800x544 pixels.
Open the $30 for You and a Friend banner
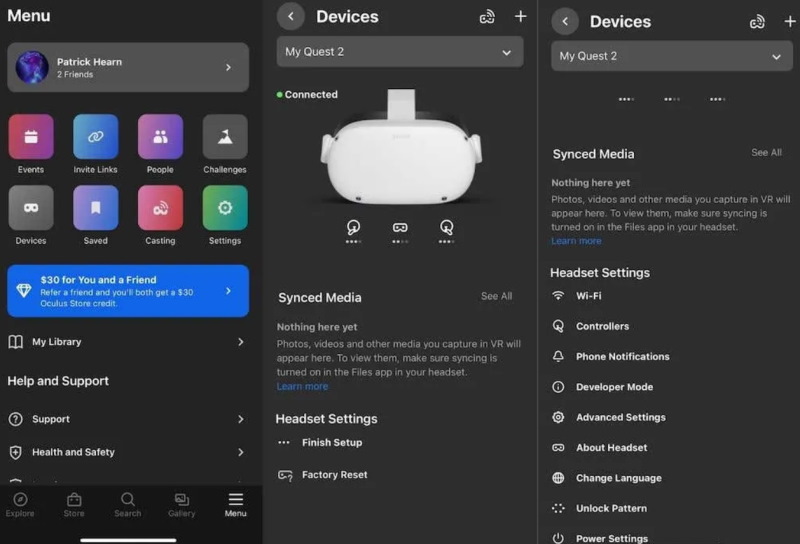[x=128, y=291]
